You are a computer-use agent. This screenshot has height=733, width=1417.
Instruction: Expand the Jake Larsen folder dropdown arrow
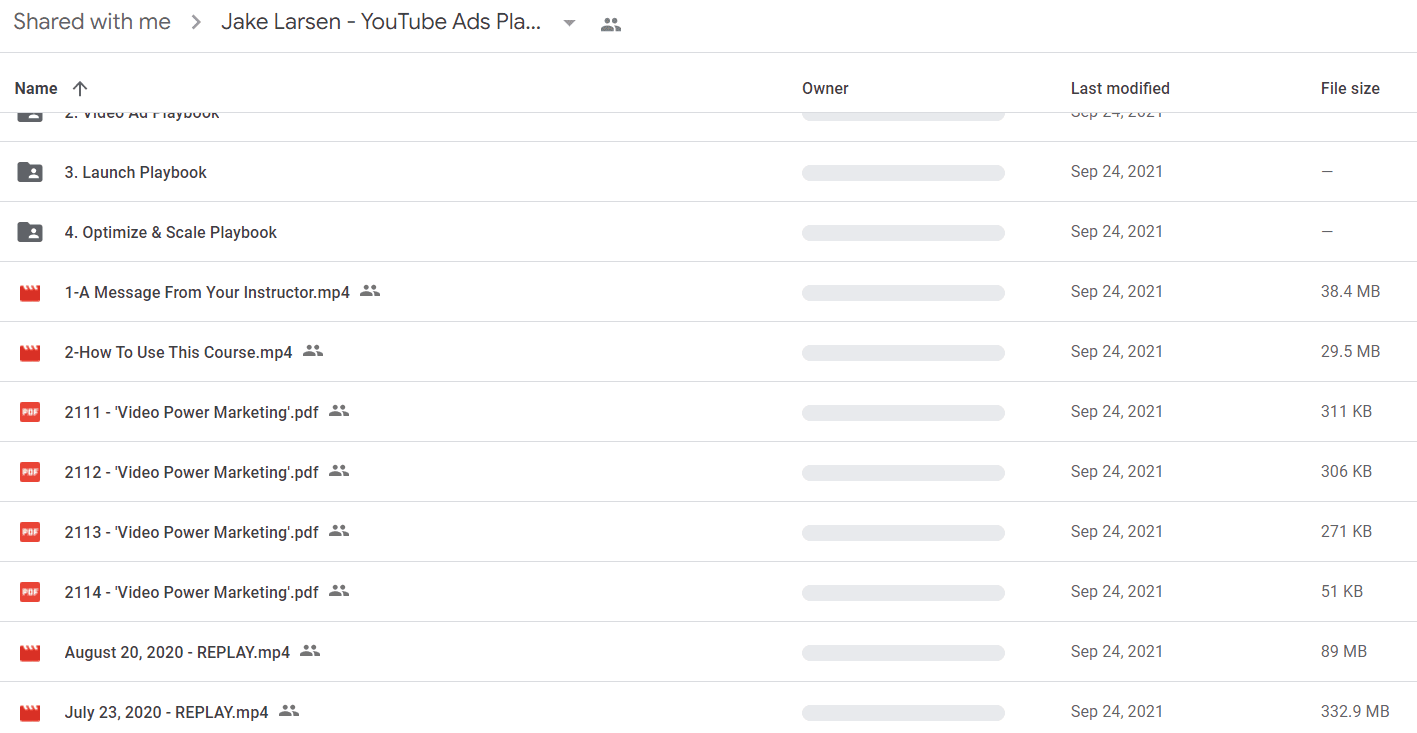[x=569, y=23]
